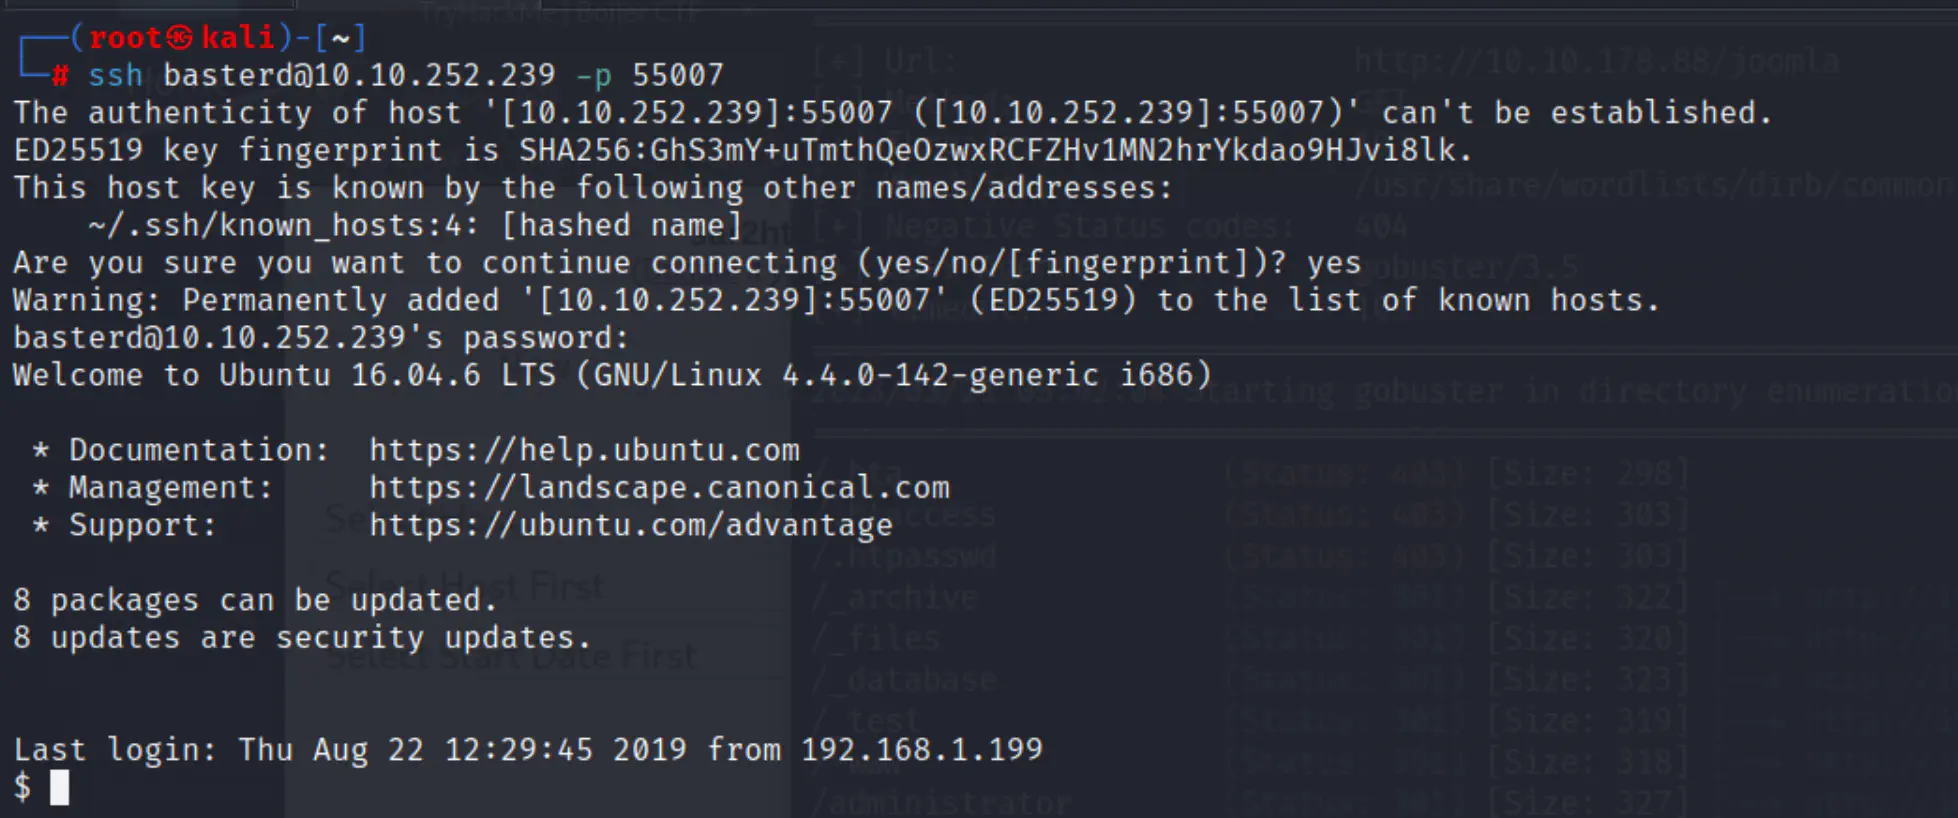The image size is (1958, 818).
Task: Follow the https://ubuntu.com/advantage support link
Action: point(630,525)
